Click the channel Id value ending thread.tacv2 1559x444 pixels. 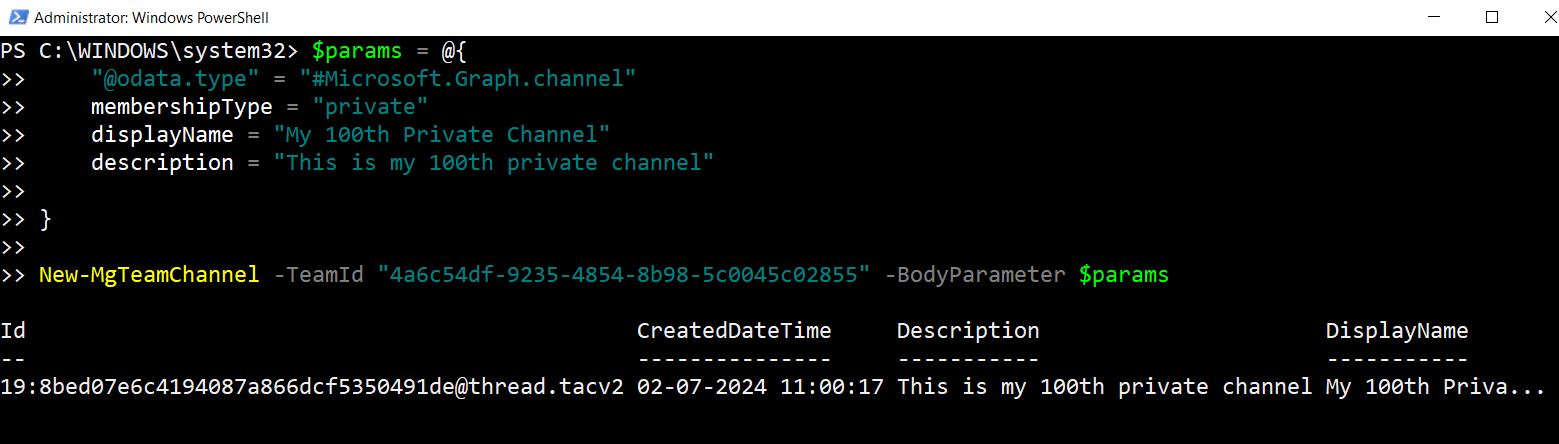(312, 387)
